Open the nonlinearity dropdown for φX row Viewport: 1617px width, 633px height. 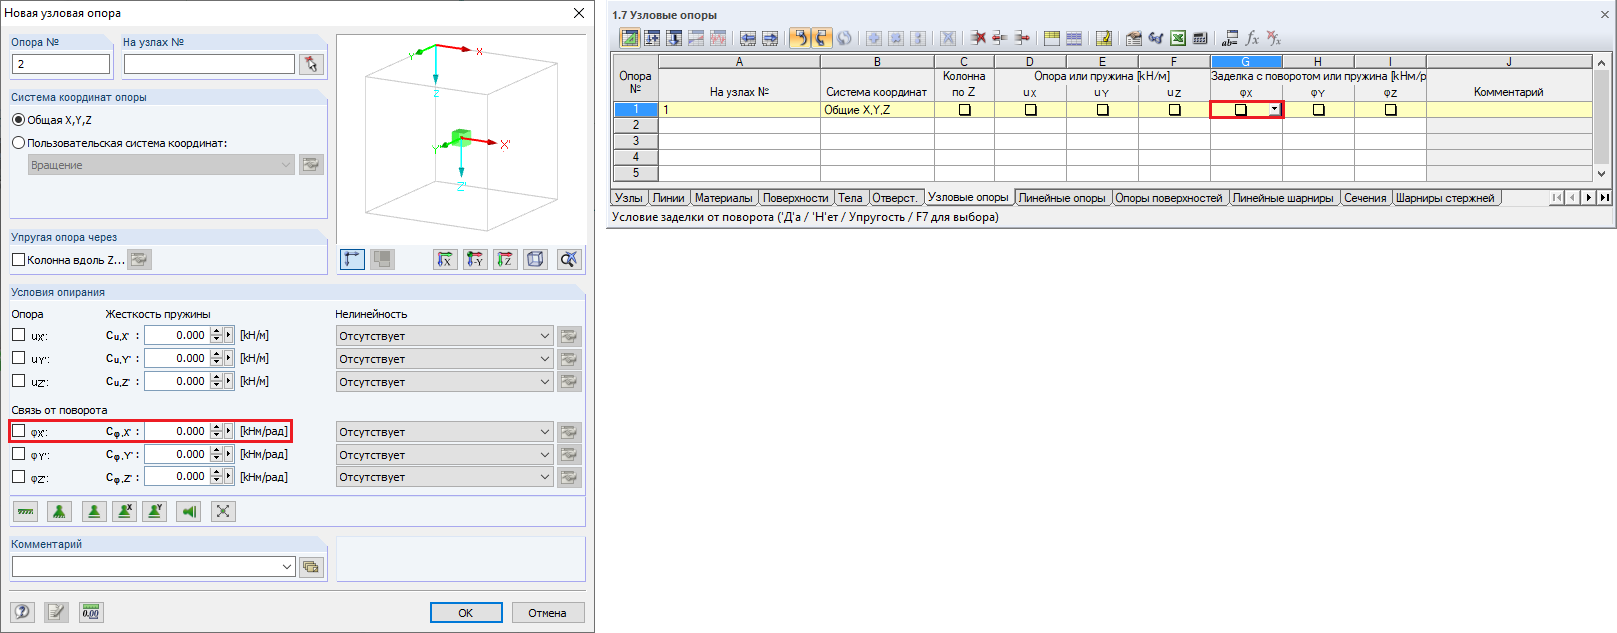pos(445,432)
